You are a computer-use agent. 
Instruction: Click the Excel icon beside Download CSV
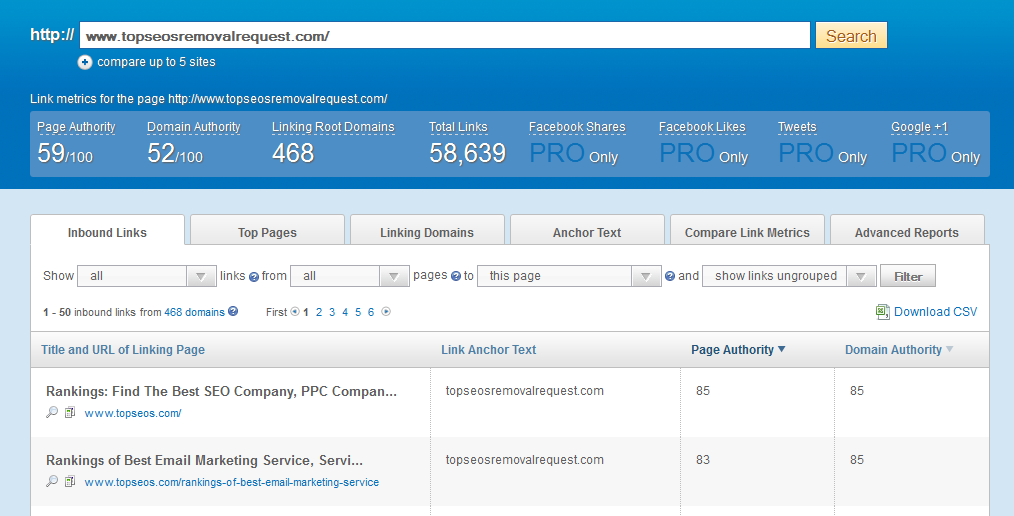883,312
